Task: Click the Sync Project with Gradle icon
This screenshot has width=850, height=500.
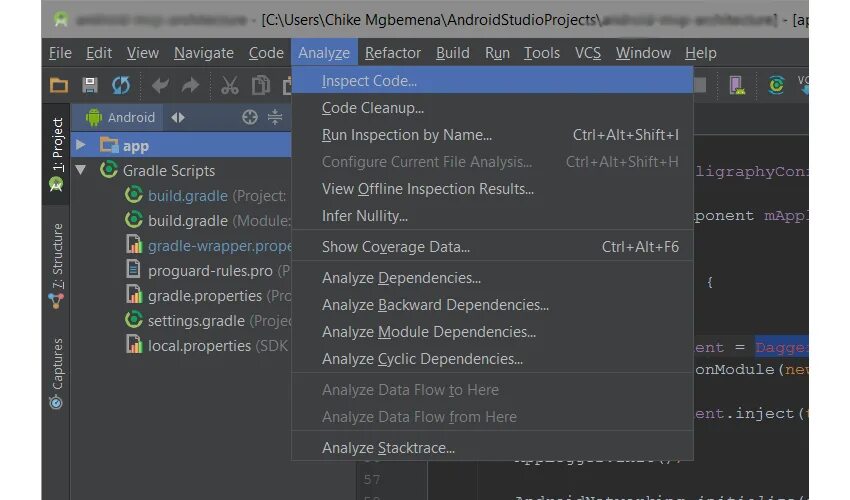Action: pos(776,86)
